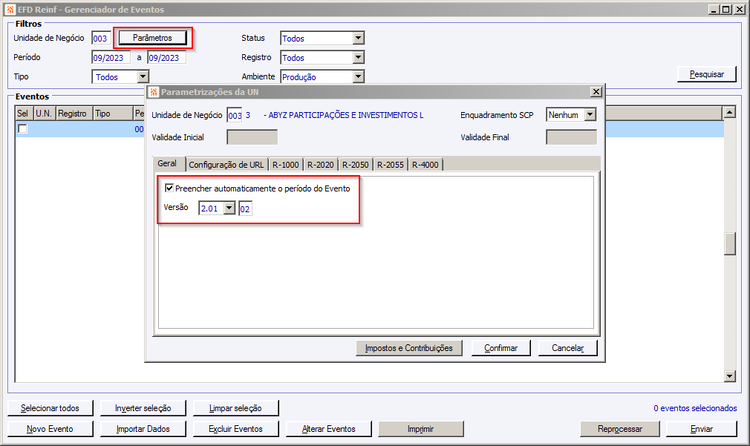Screen dimensions: 750x446
Task: Click the Tipo column header in Eventos
Action: [113, 113]
